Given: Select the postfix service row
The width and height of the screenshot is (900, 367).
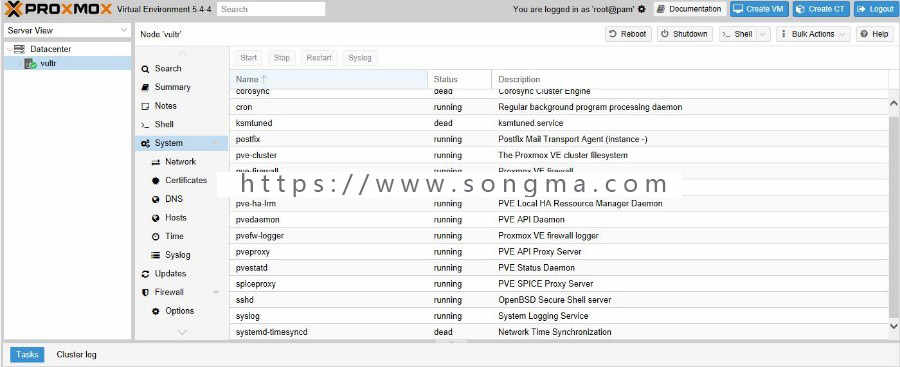Looking at the screenshot, I should point(560,140).
